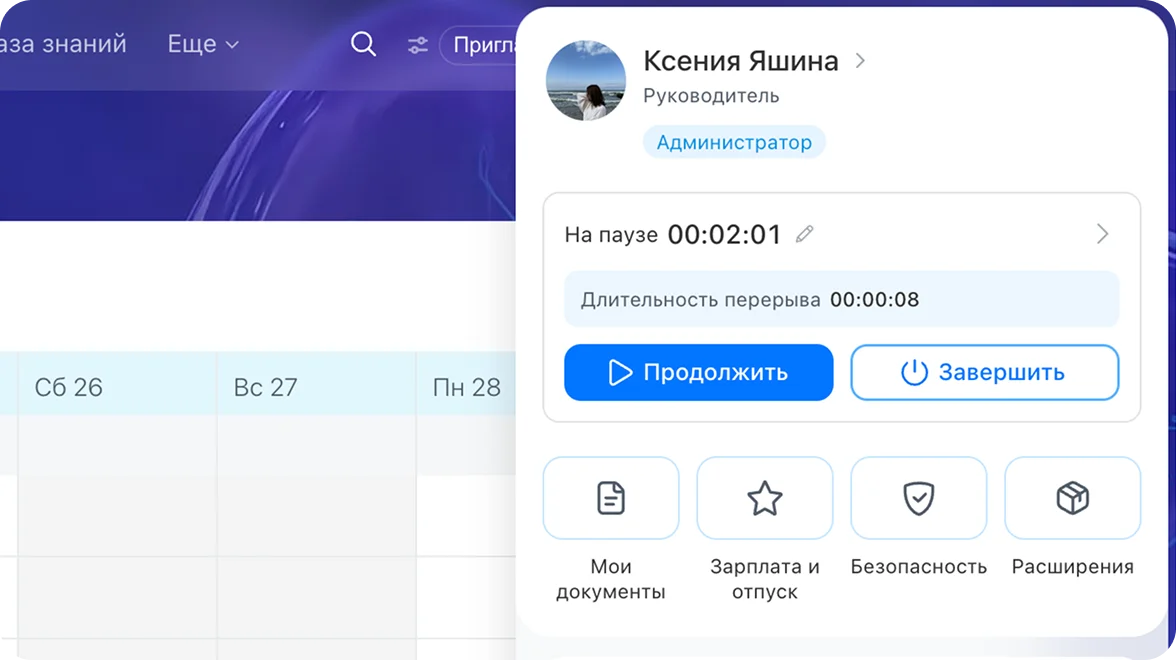Click the Ксения Яшина name link
Image resolution: width=1176 pixels, height=660 pixels.
[x=741, y=61]
